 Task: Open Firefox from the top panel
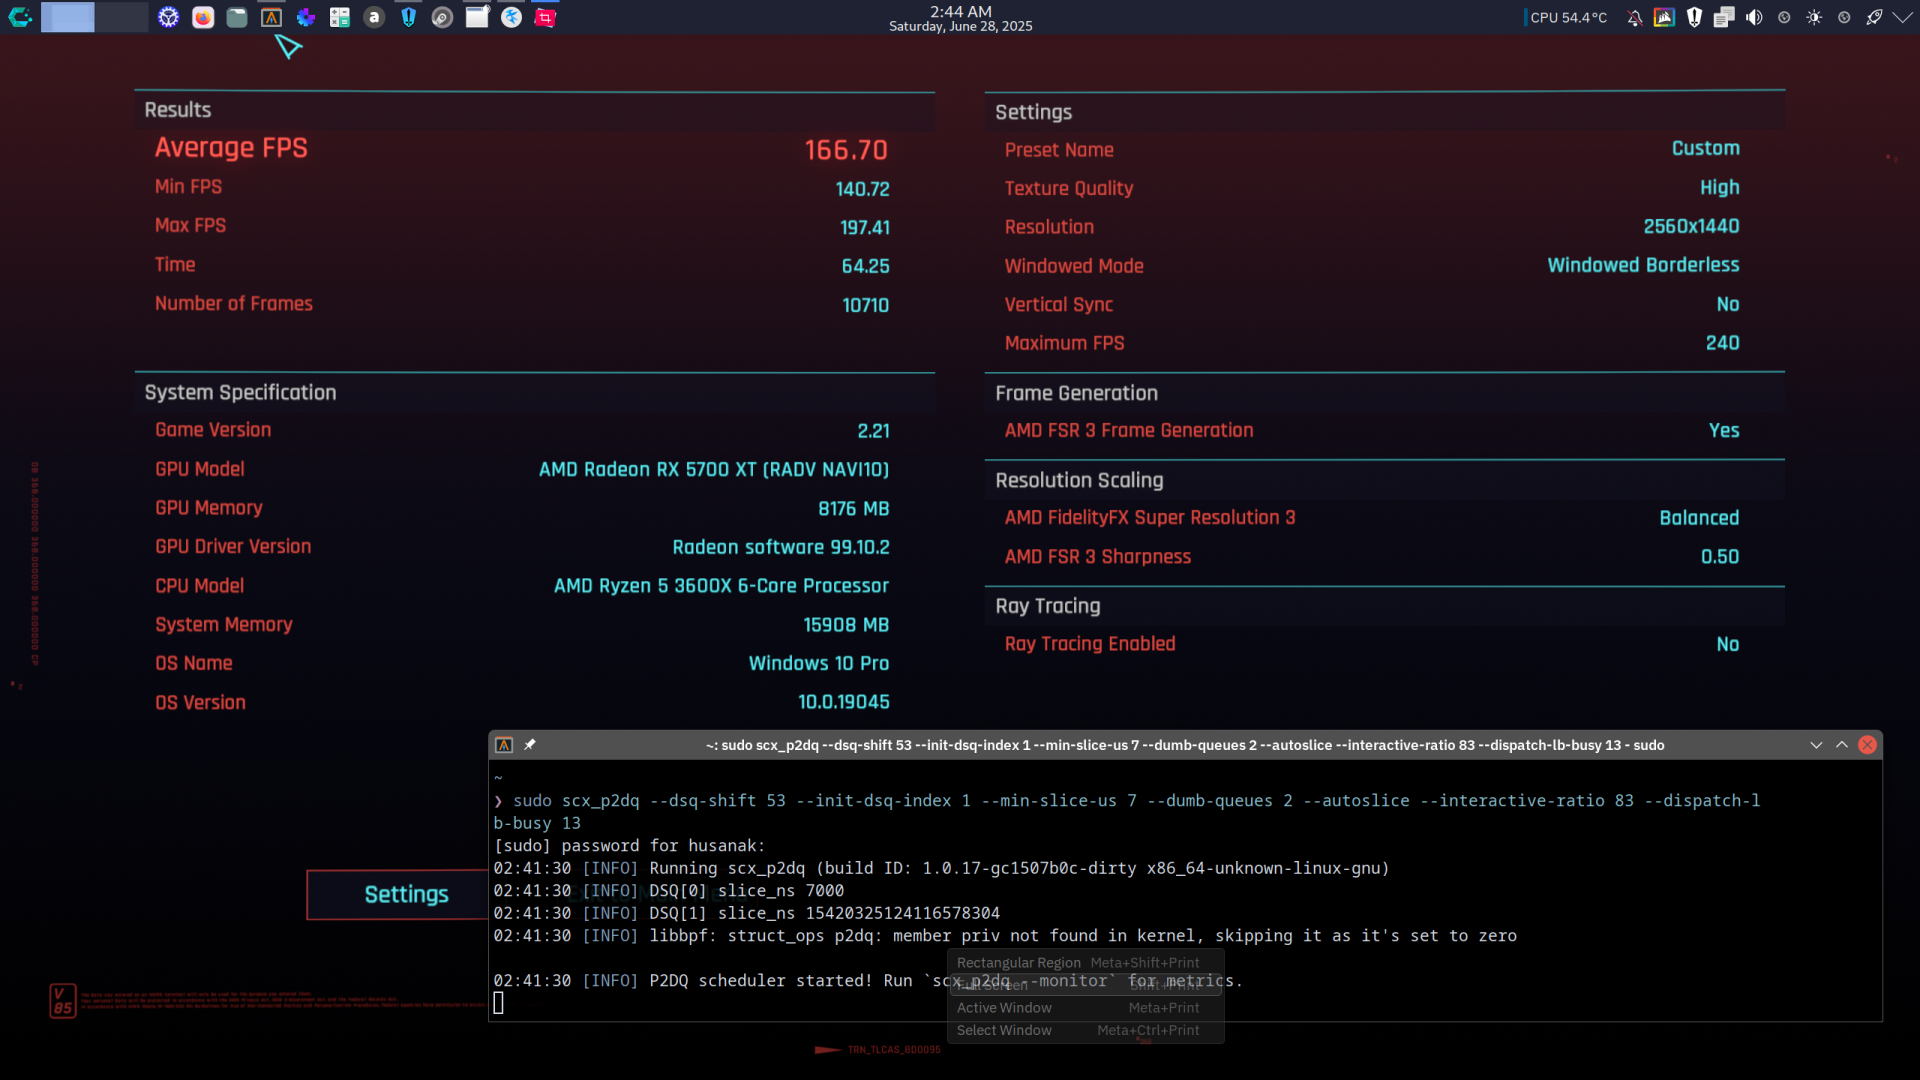point(203,17)
